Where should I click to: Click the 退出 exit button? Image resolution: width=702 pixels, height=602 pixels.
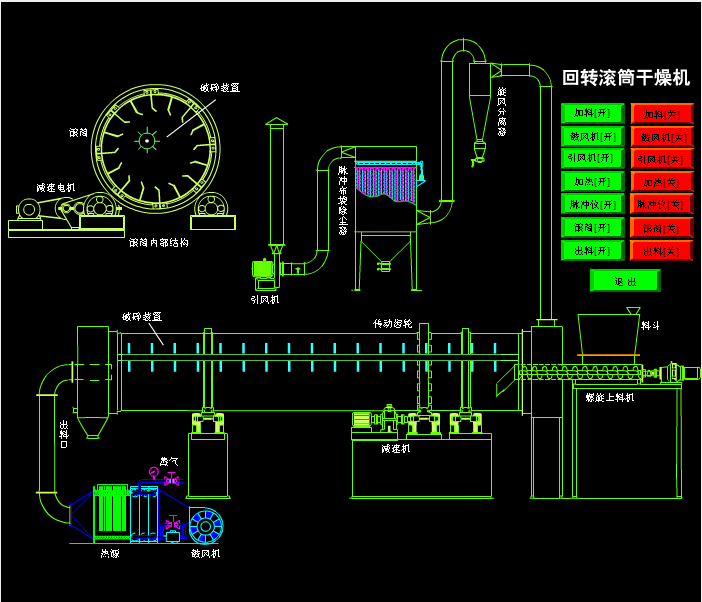625,281
